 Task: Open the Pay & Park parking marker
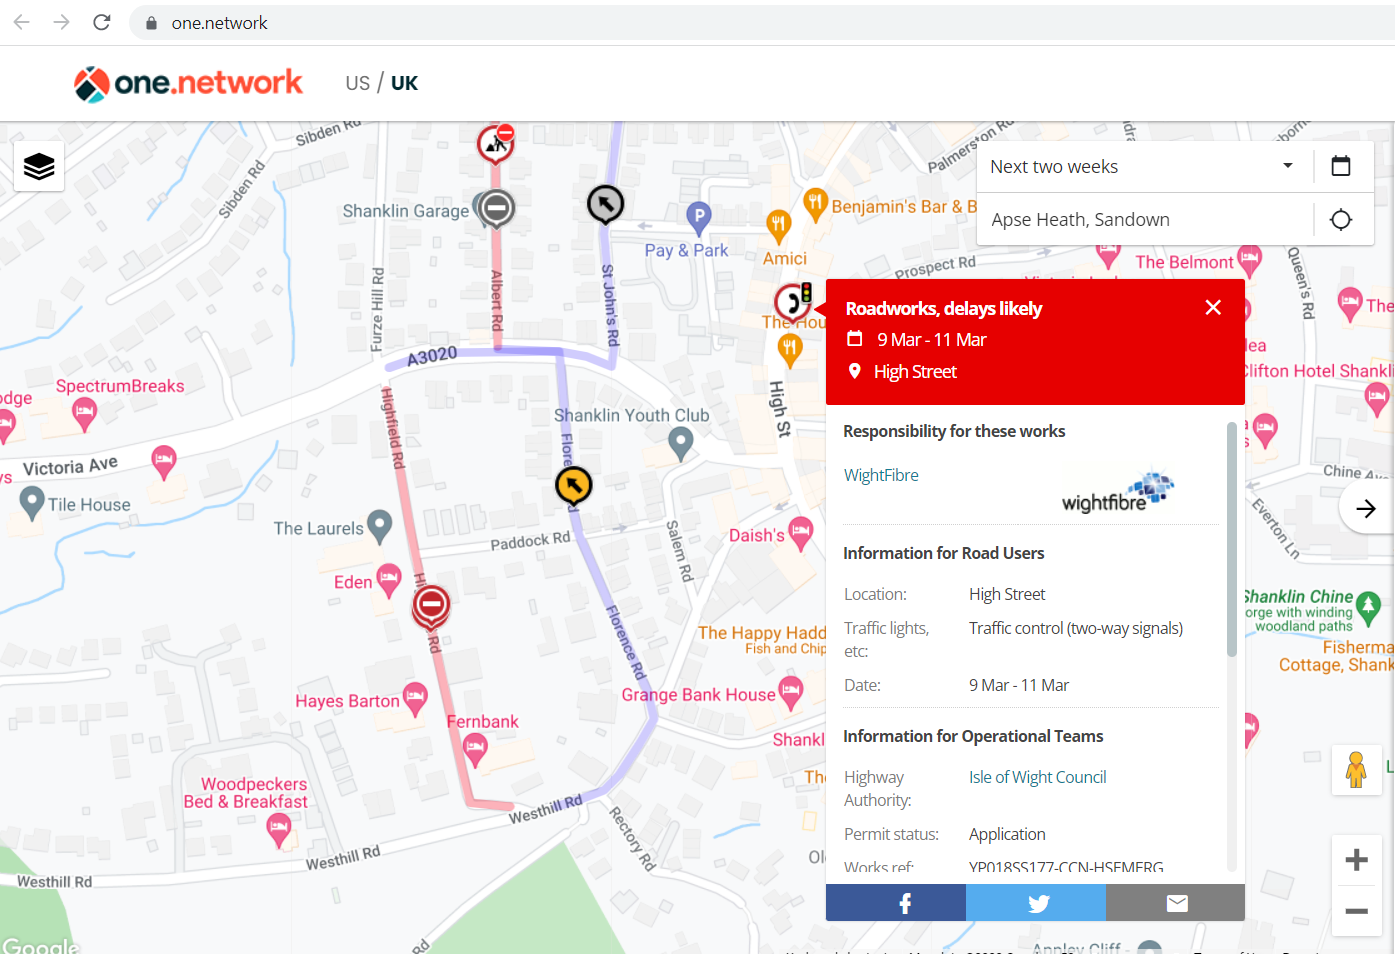click(699, 217)
